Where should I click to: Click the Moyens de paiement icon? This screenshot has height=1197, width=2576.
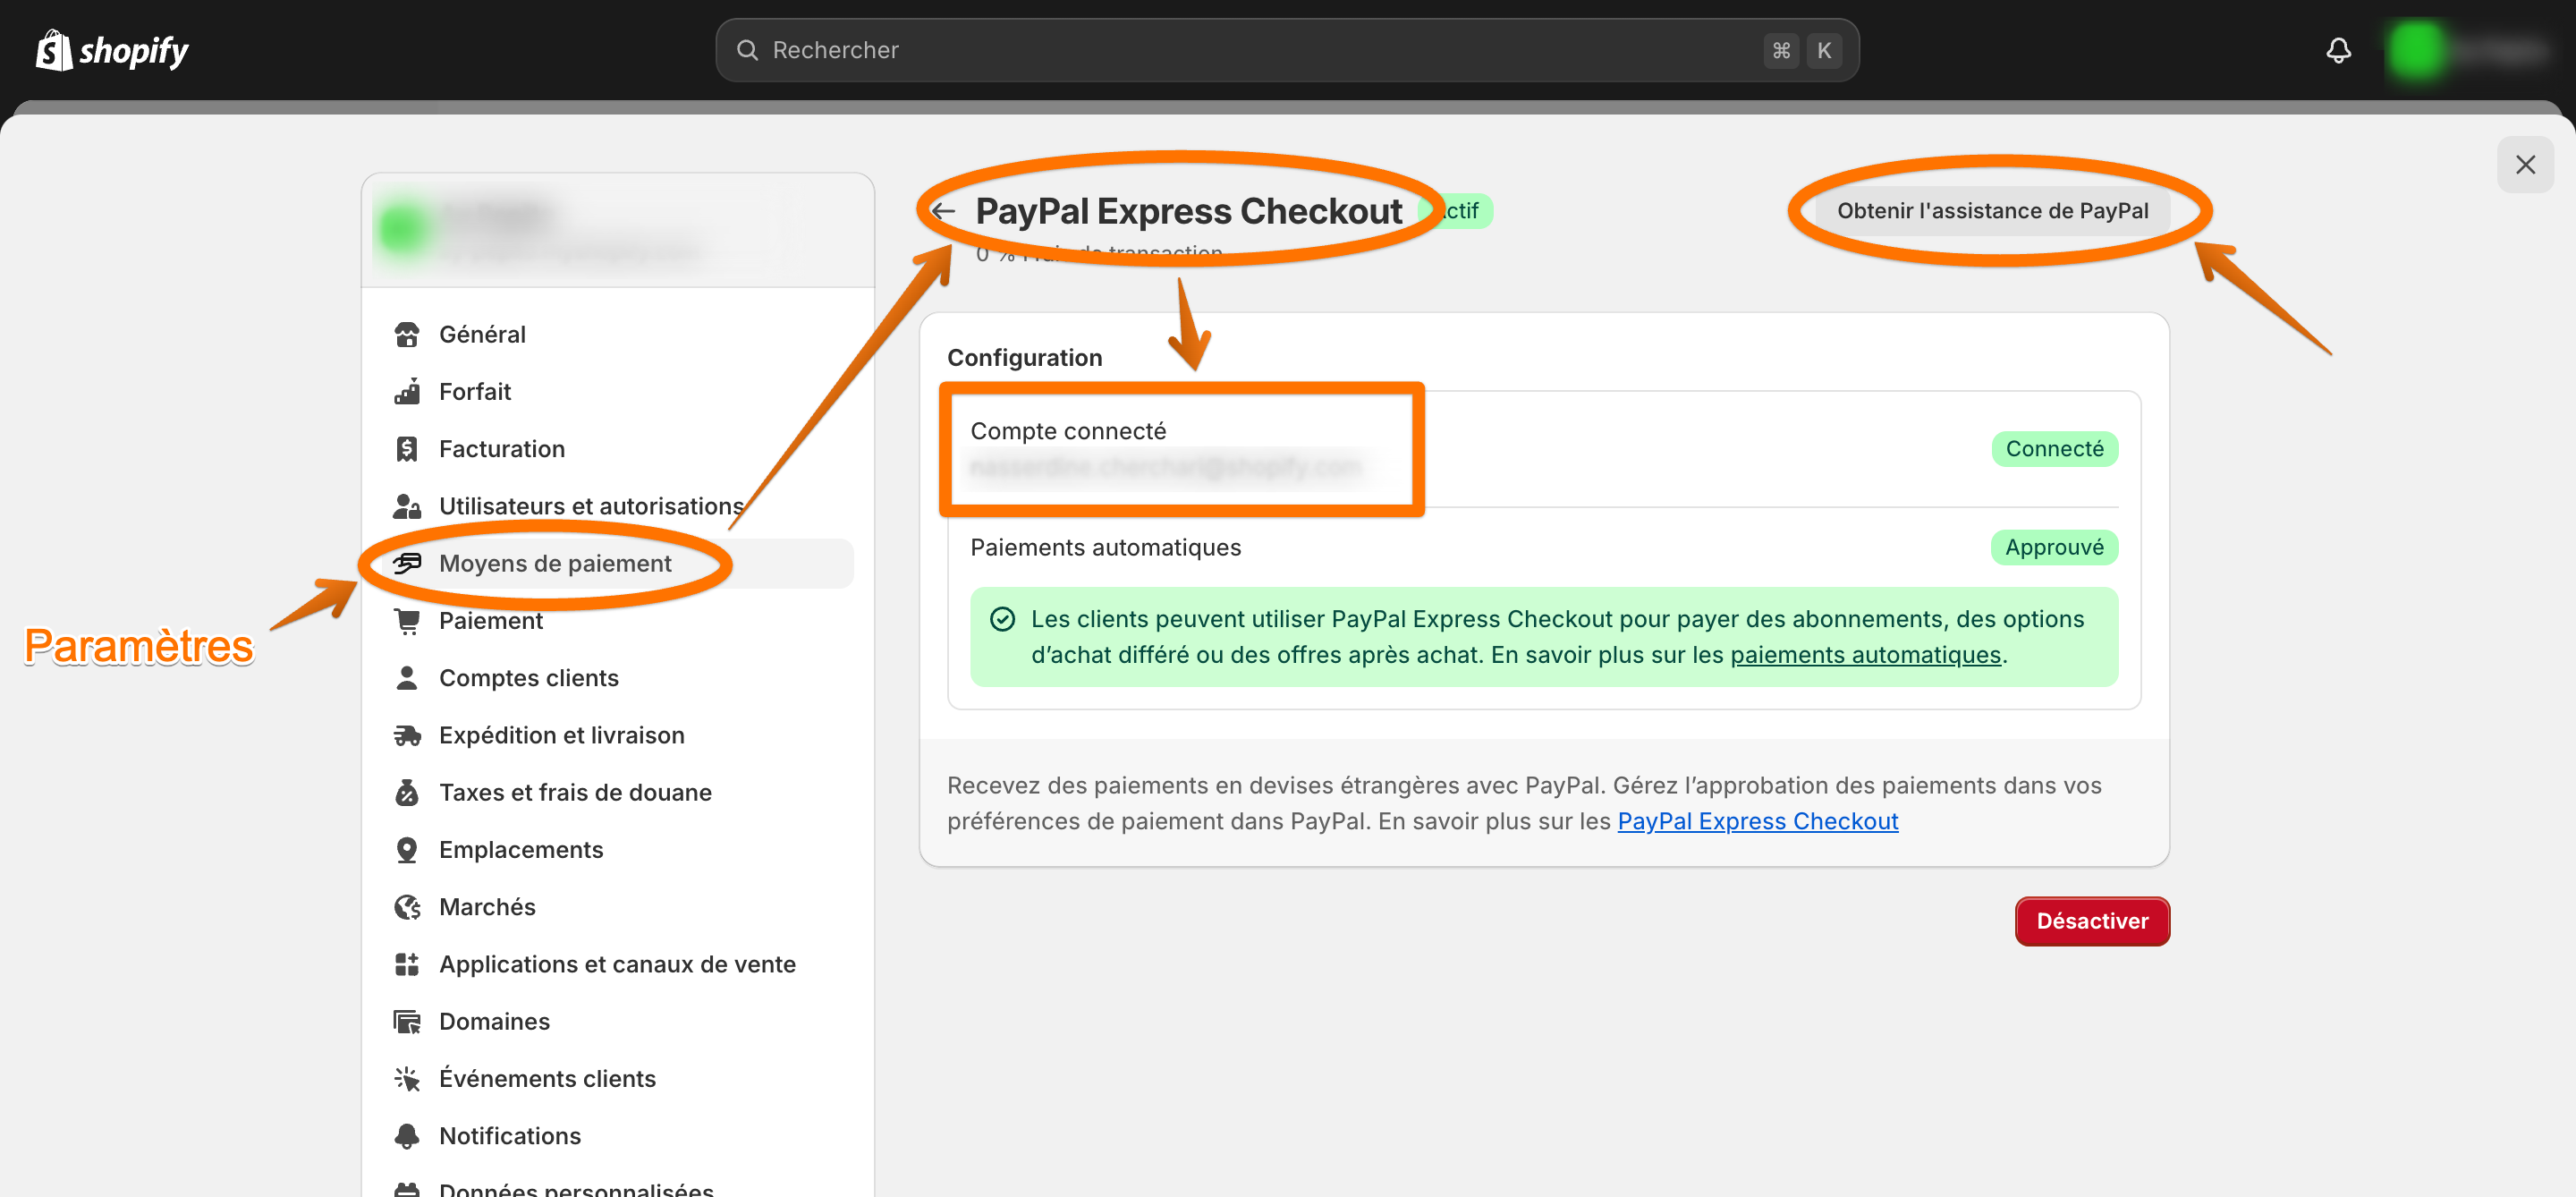pyautogui.click(x=407, y=563)
